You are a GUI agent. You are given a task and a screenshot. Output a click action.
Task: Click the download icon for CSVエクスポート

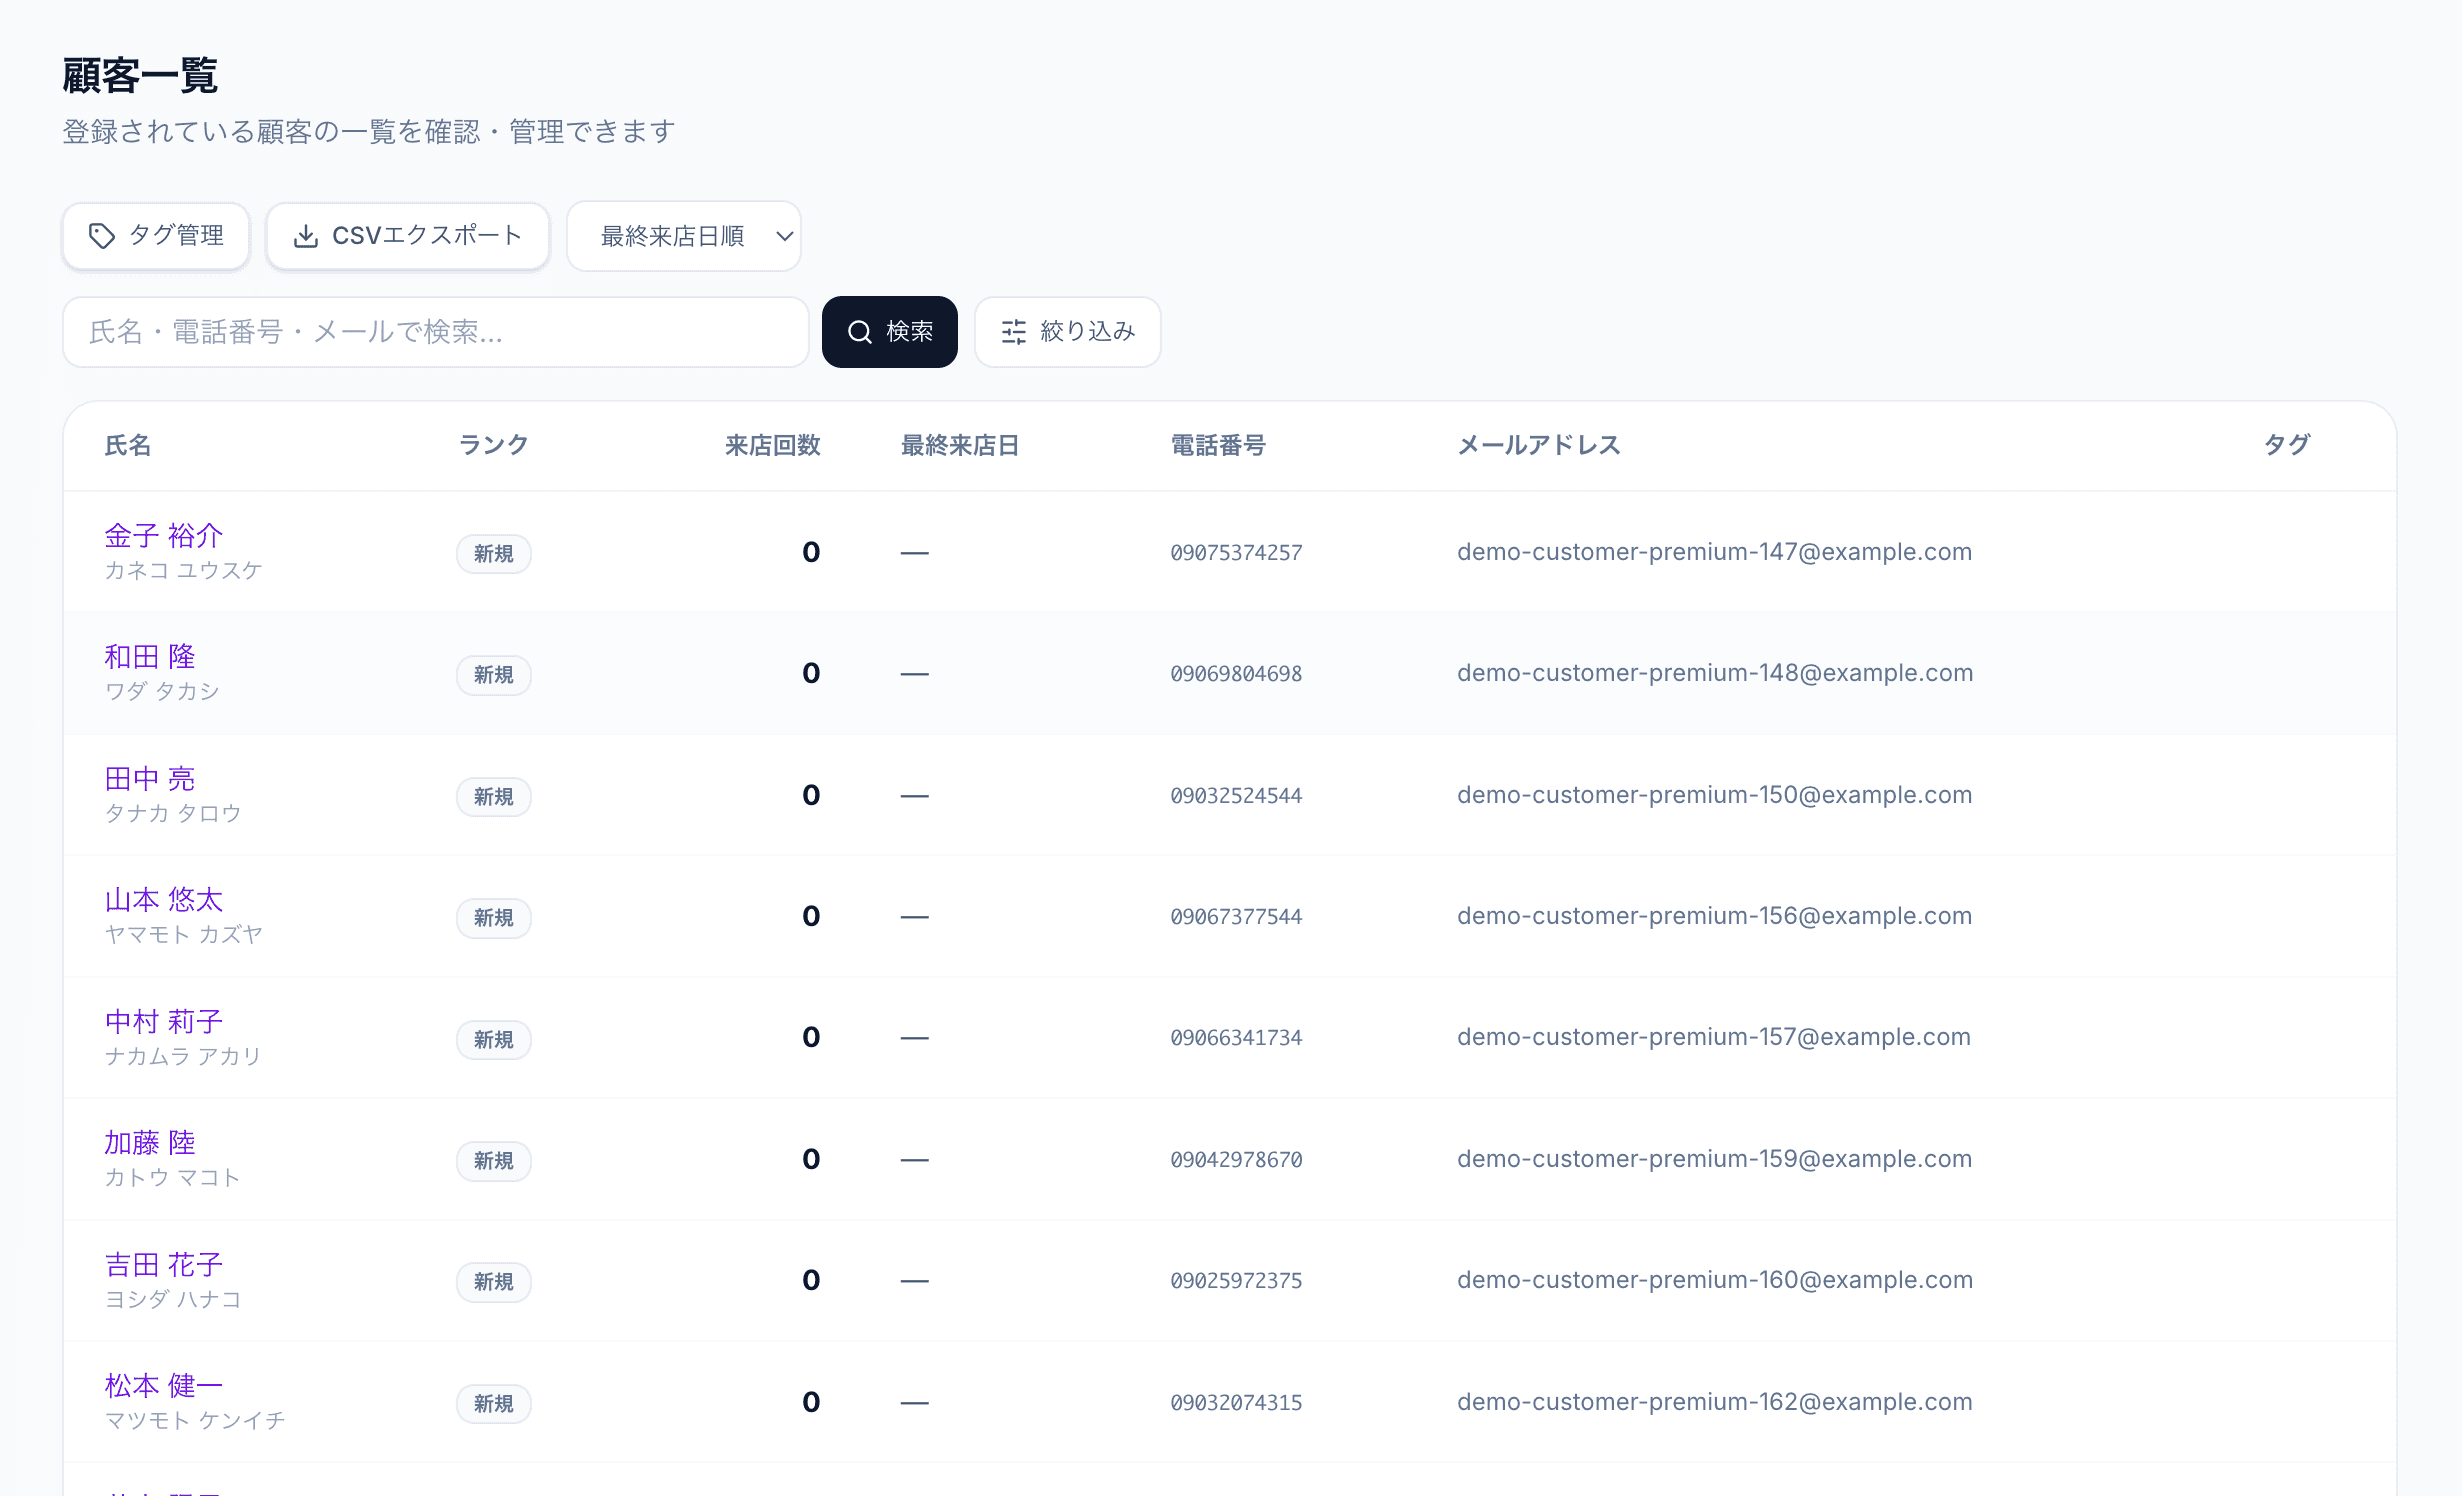306,236
